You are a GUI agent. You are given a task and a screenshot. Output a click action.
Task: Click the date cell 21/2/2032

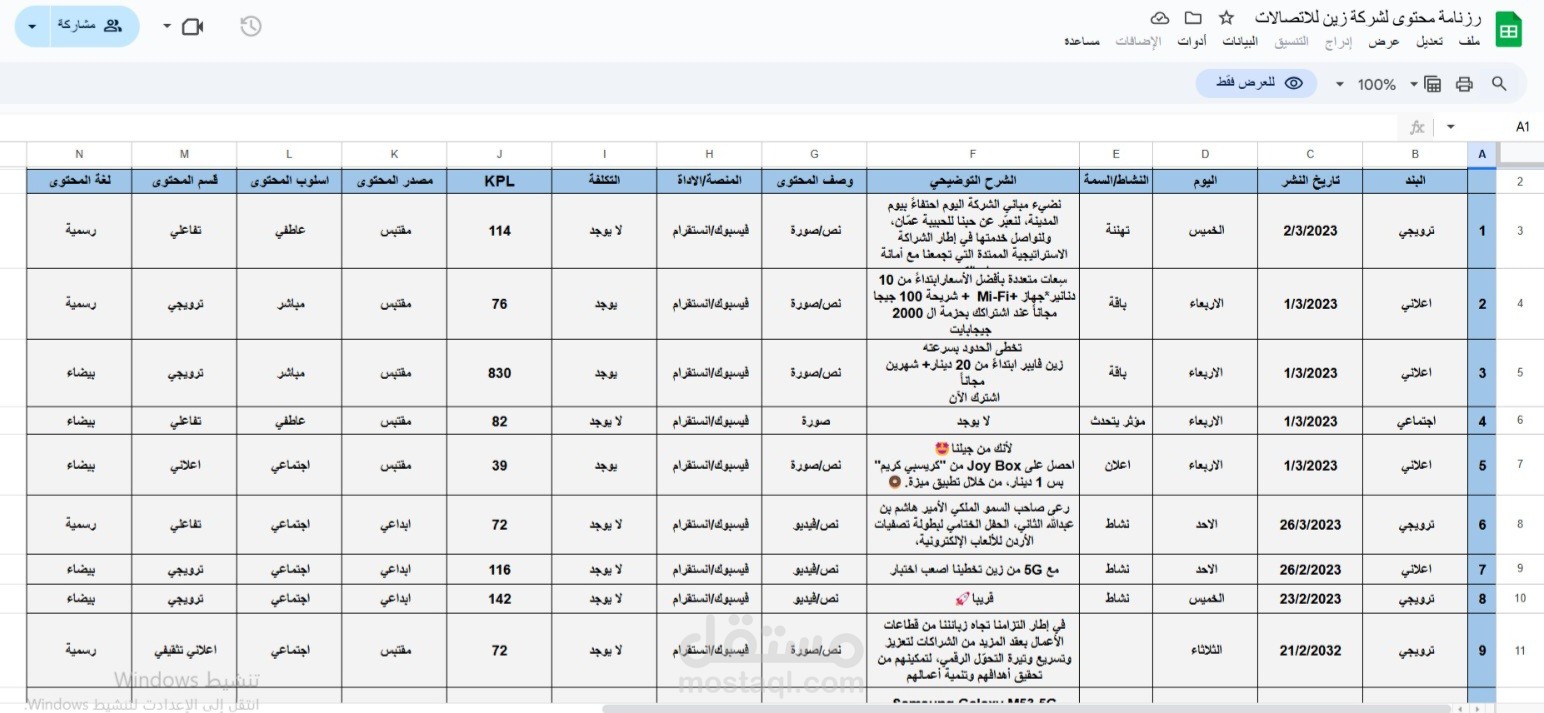(1310, 650)
